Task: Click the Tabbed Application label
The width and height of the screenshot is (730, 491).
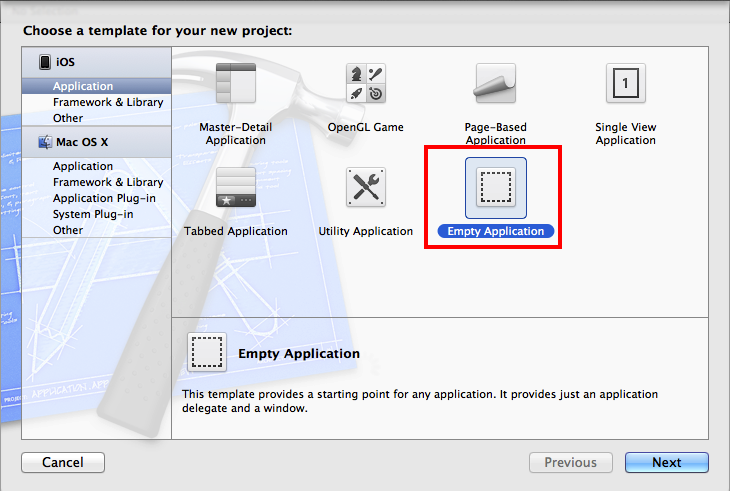Action: pos(236,231)
